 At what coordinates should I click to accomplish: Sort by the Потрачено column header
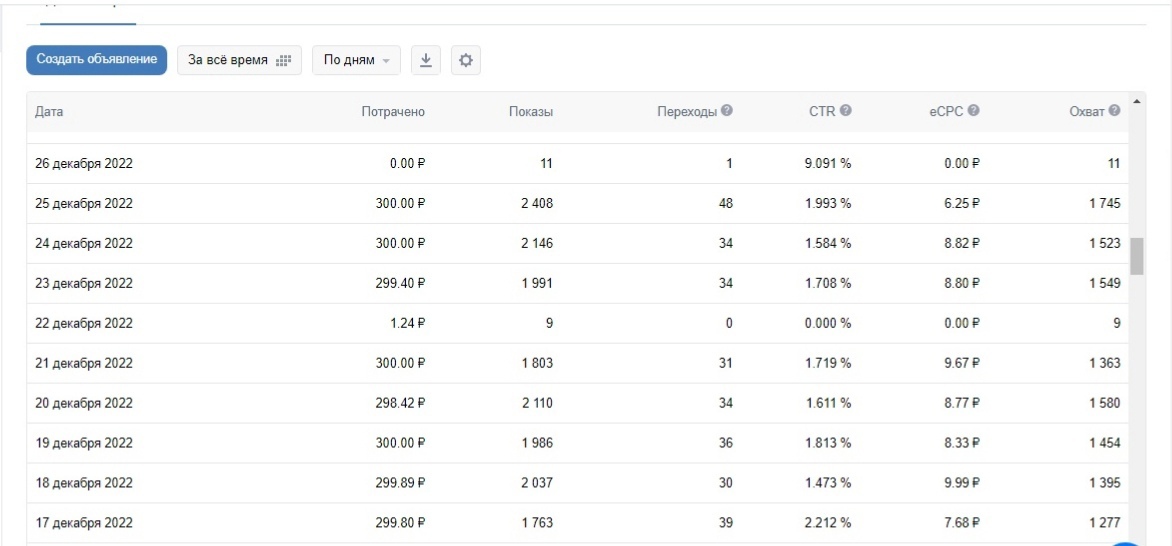pyautogui.click(x=392, y=112)
